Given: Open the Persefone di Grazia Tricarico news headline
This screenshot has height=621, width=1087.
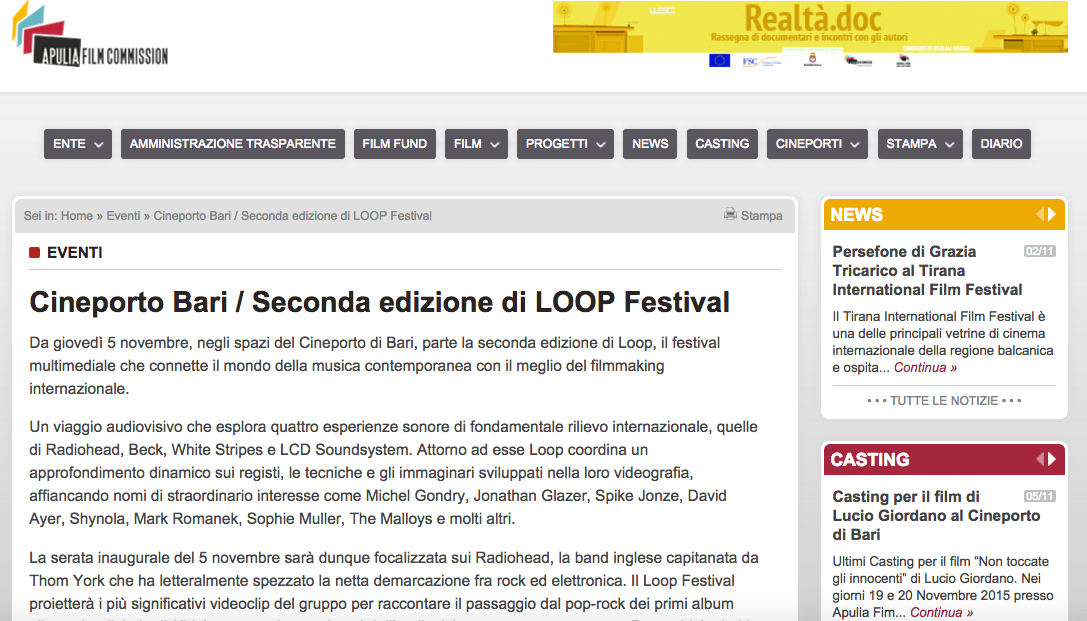Looking at the screenshot, I should coord(927,270).
